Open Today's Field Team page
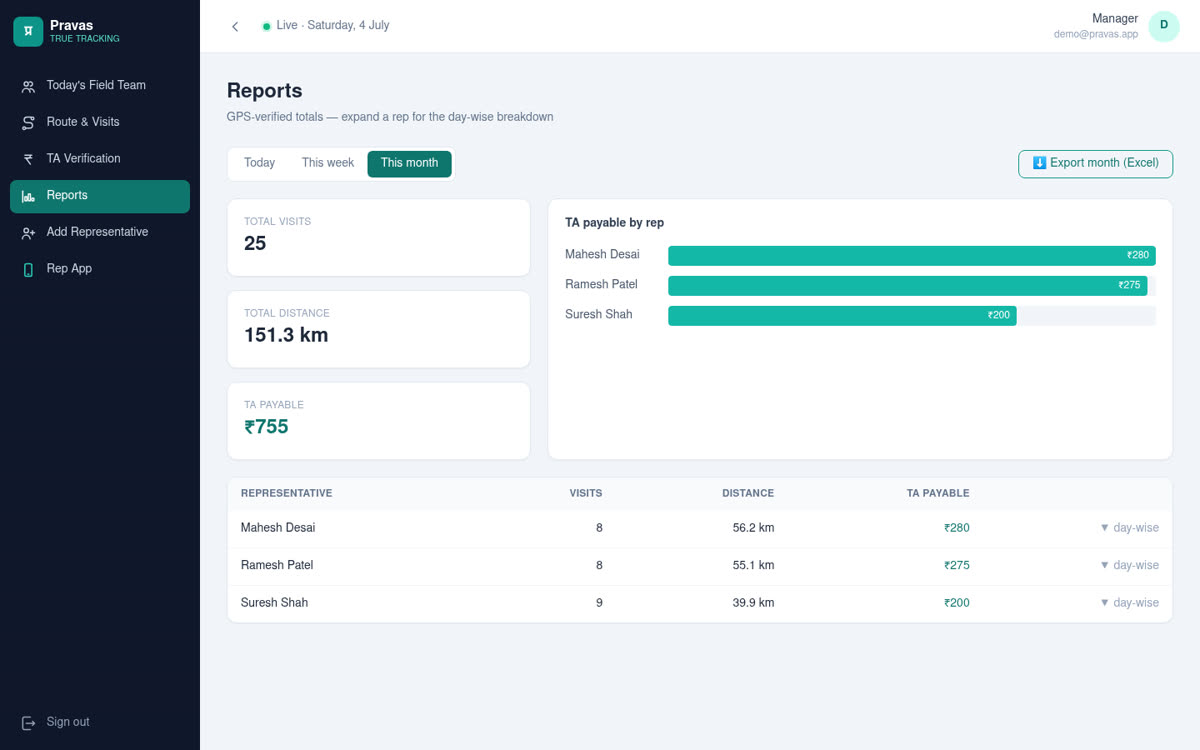This screenshot has width=1200, height=750. click(100, 86)
